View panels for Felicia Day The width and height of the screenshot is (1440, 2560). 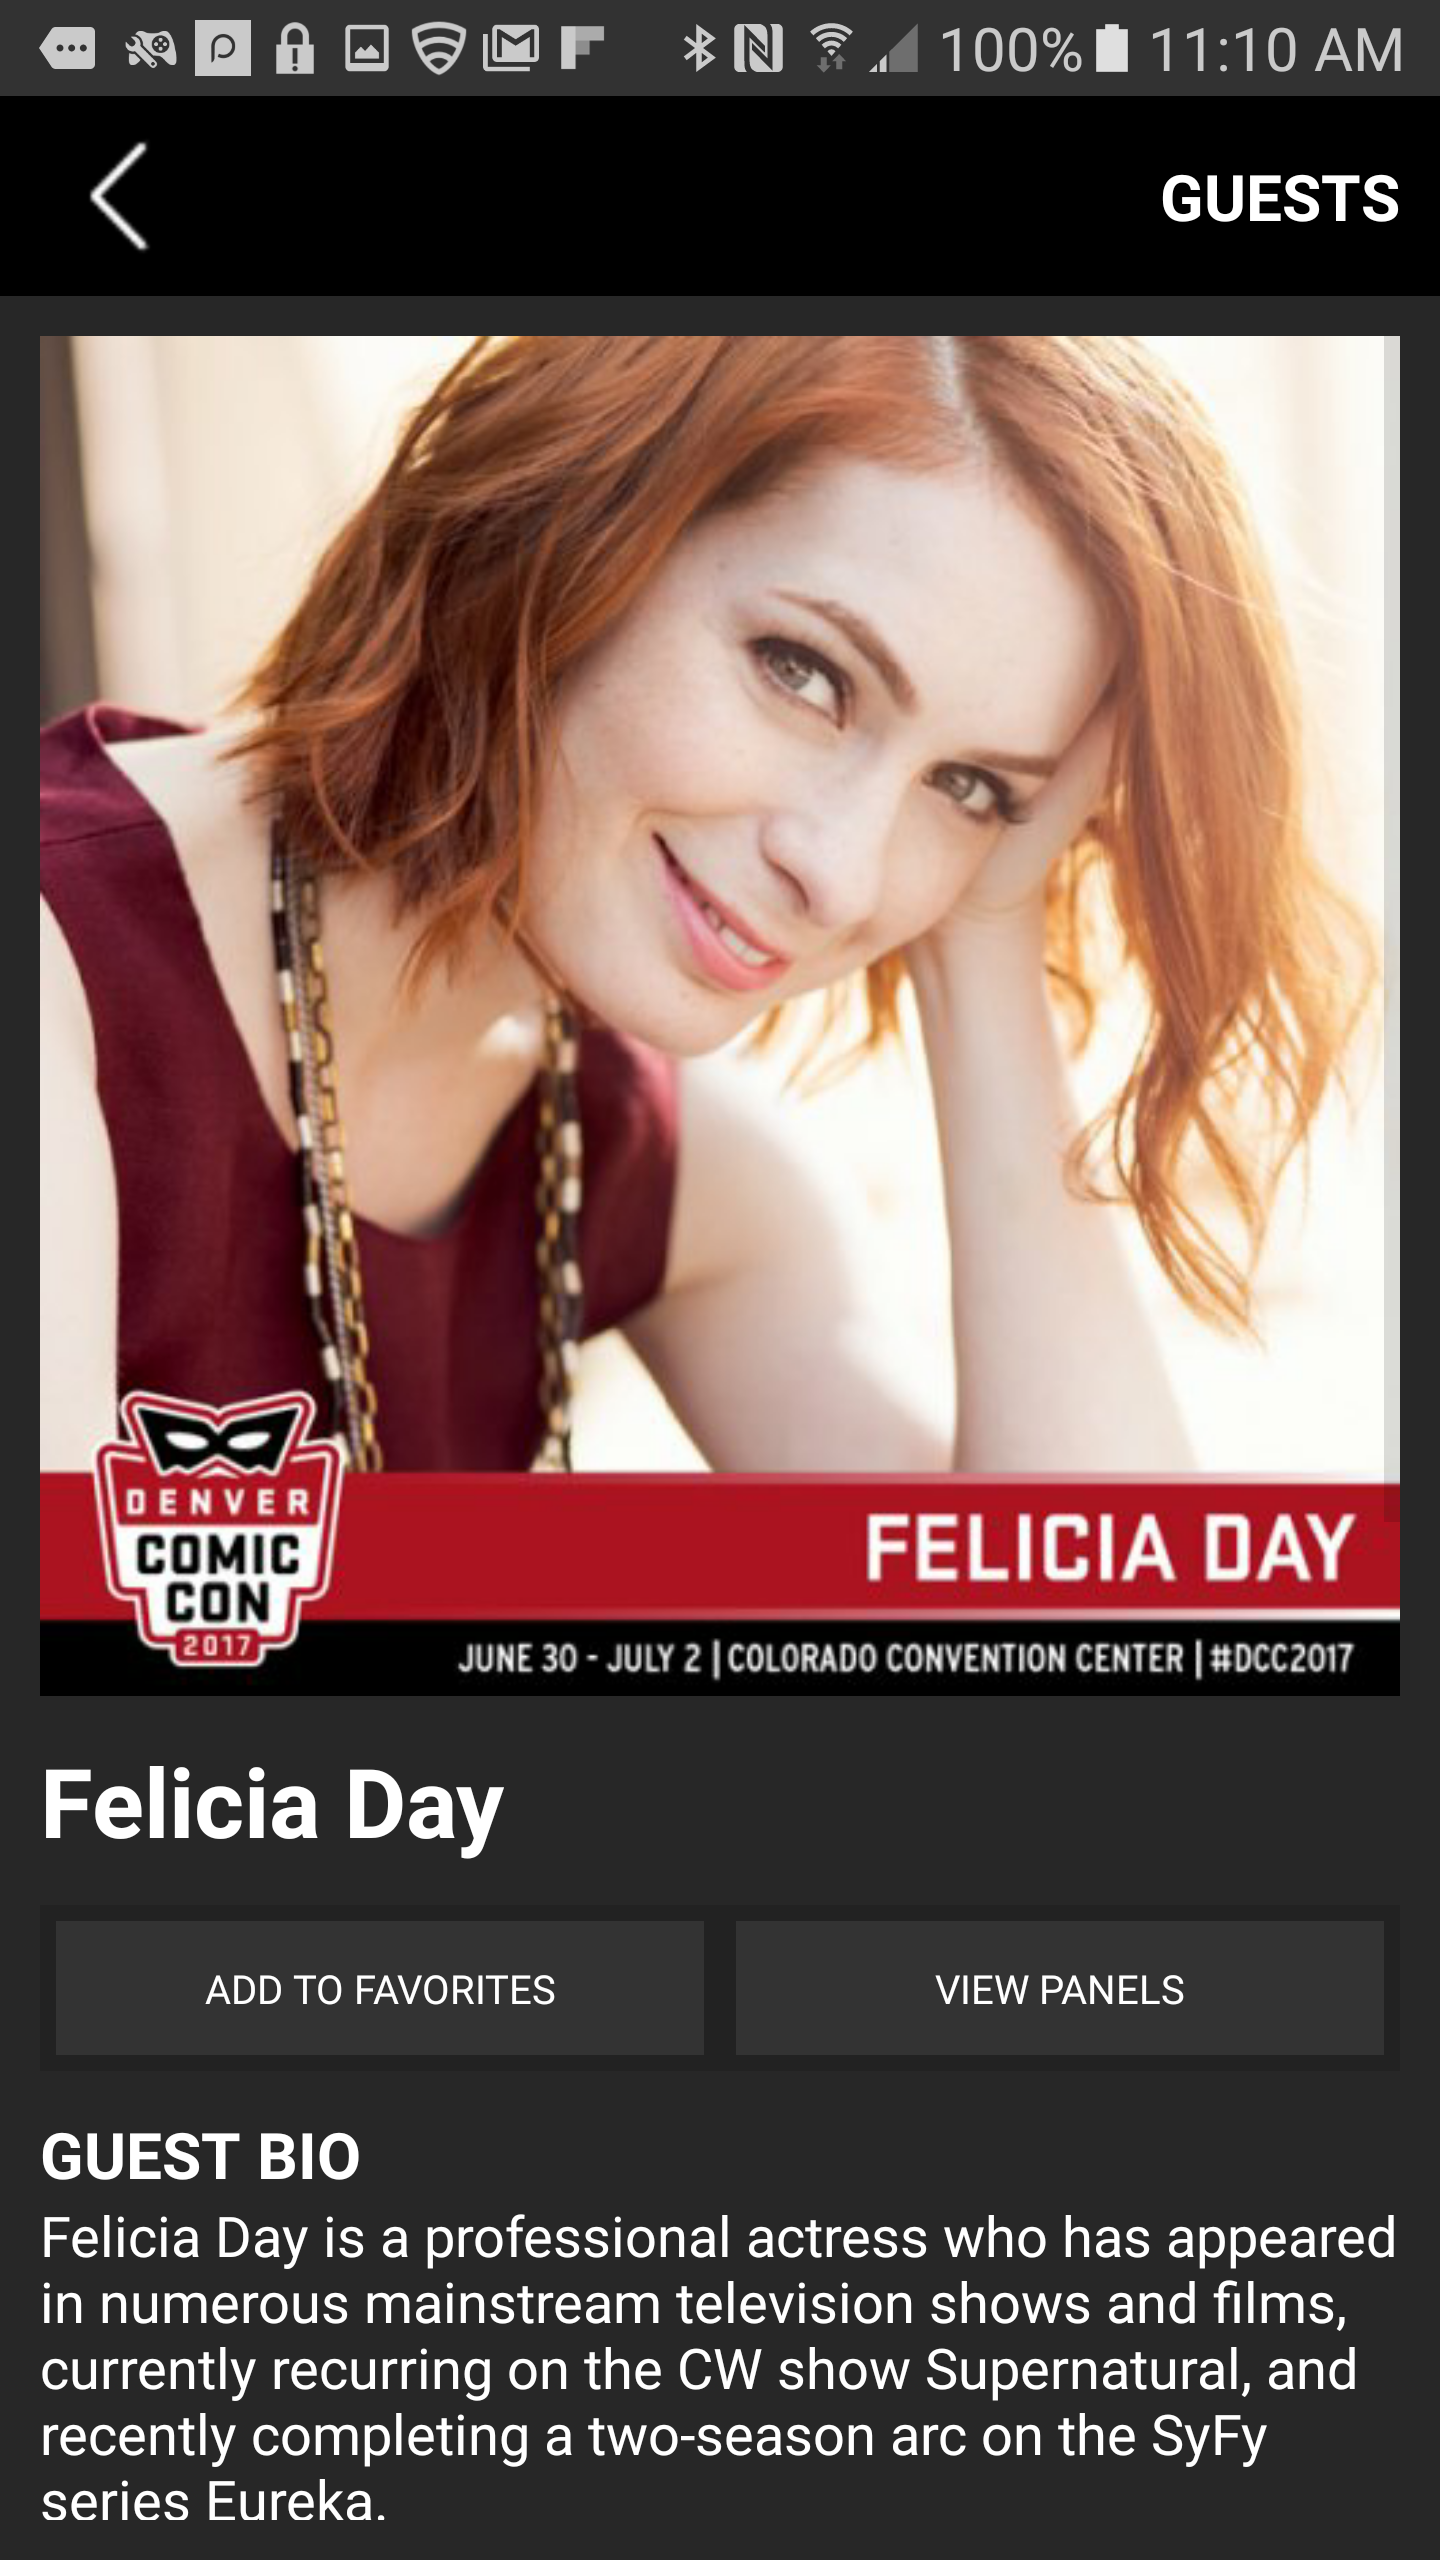click(1060, 1989)
